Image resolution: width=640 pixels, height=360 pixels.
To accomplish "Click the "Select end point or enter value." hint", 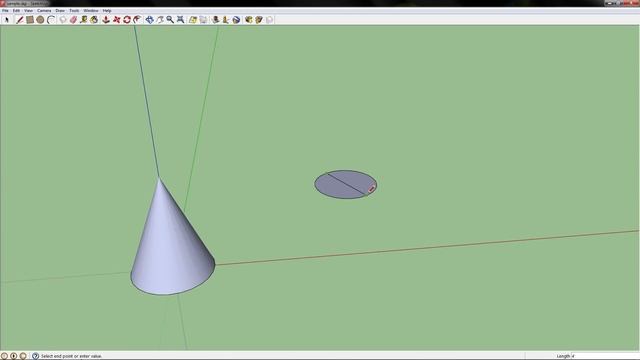I will pos(71,356).
